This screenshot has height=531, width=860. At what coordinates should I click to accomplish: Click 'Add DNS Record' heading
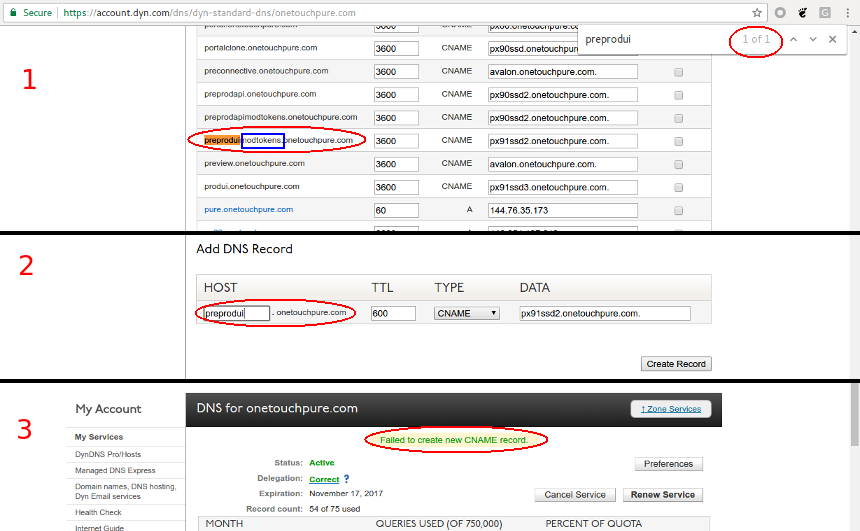pyautogui.click(x=245, y=249)
